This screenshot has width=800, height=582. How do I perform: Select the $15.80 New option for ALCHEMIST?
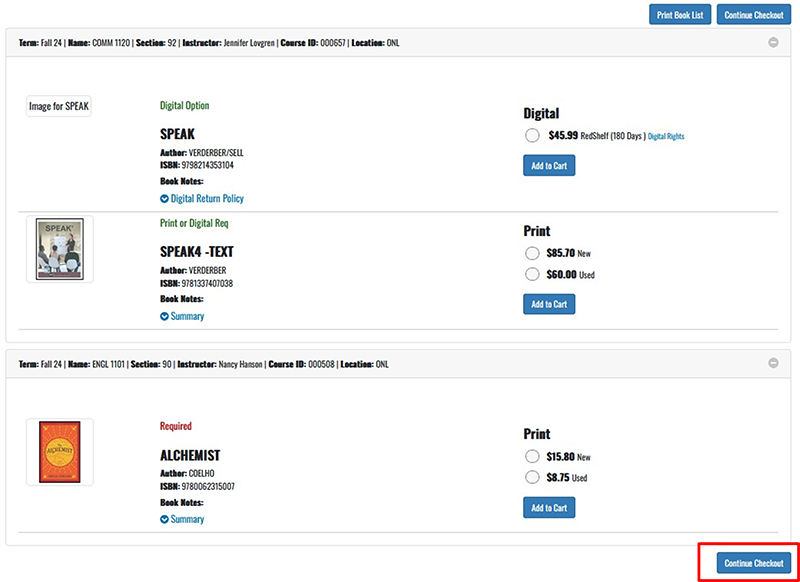pos(532,456)
